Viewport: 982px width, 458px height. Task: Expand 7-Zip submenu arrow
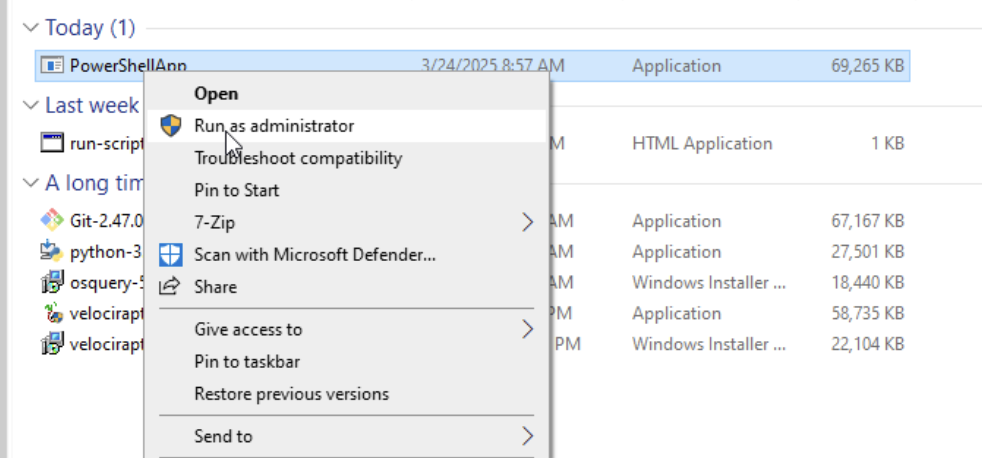pyautogui.click(x=527, y=222)
